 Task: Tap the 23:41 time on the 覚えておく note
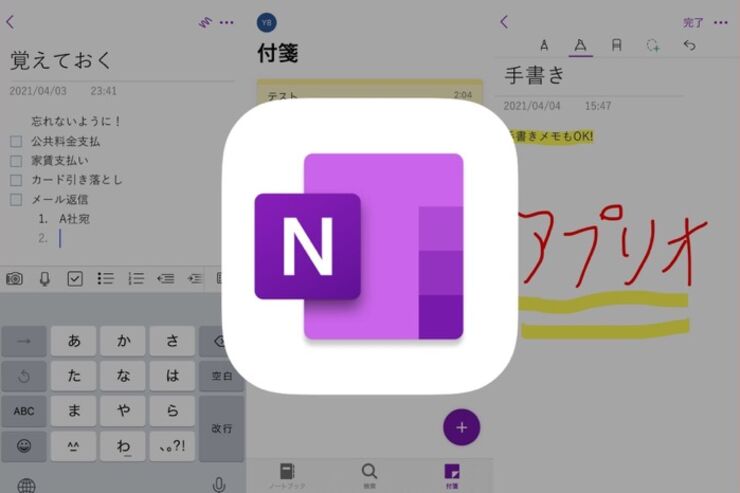point(103,91)
